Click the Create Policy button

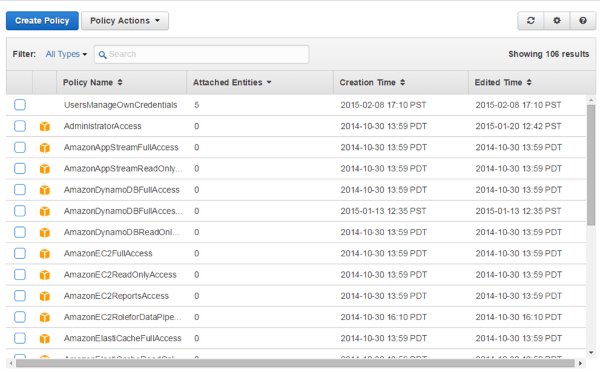tap(42, 21)
